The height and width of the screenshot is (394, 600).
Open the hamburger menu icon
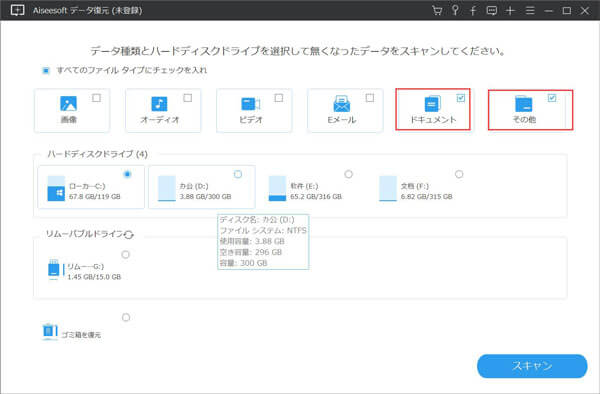coord(530,10)
